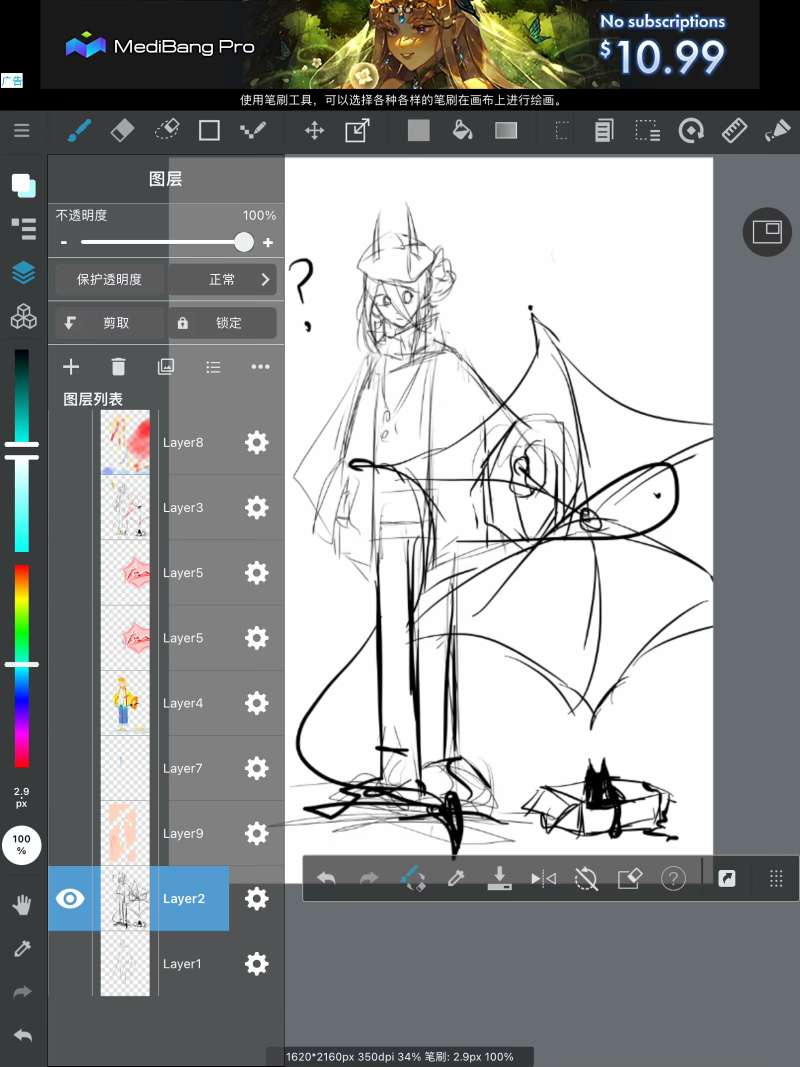Image resolution: width=800 pixels, height=1067 pixels.
Task: Select the Bucket fill tool
Action: (x=463, y=130)
